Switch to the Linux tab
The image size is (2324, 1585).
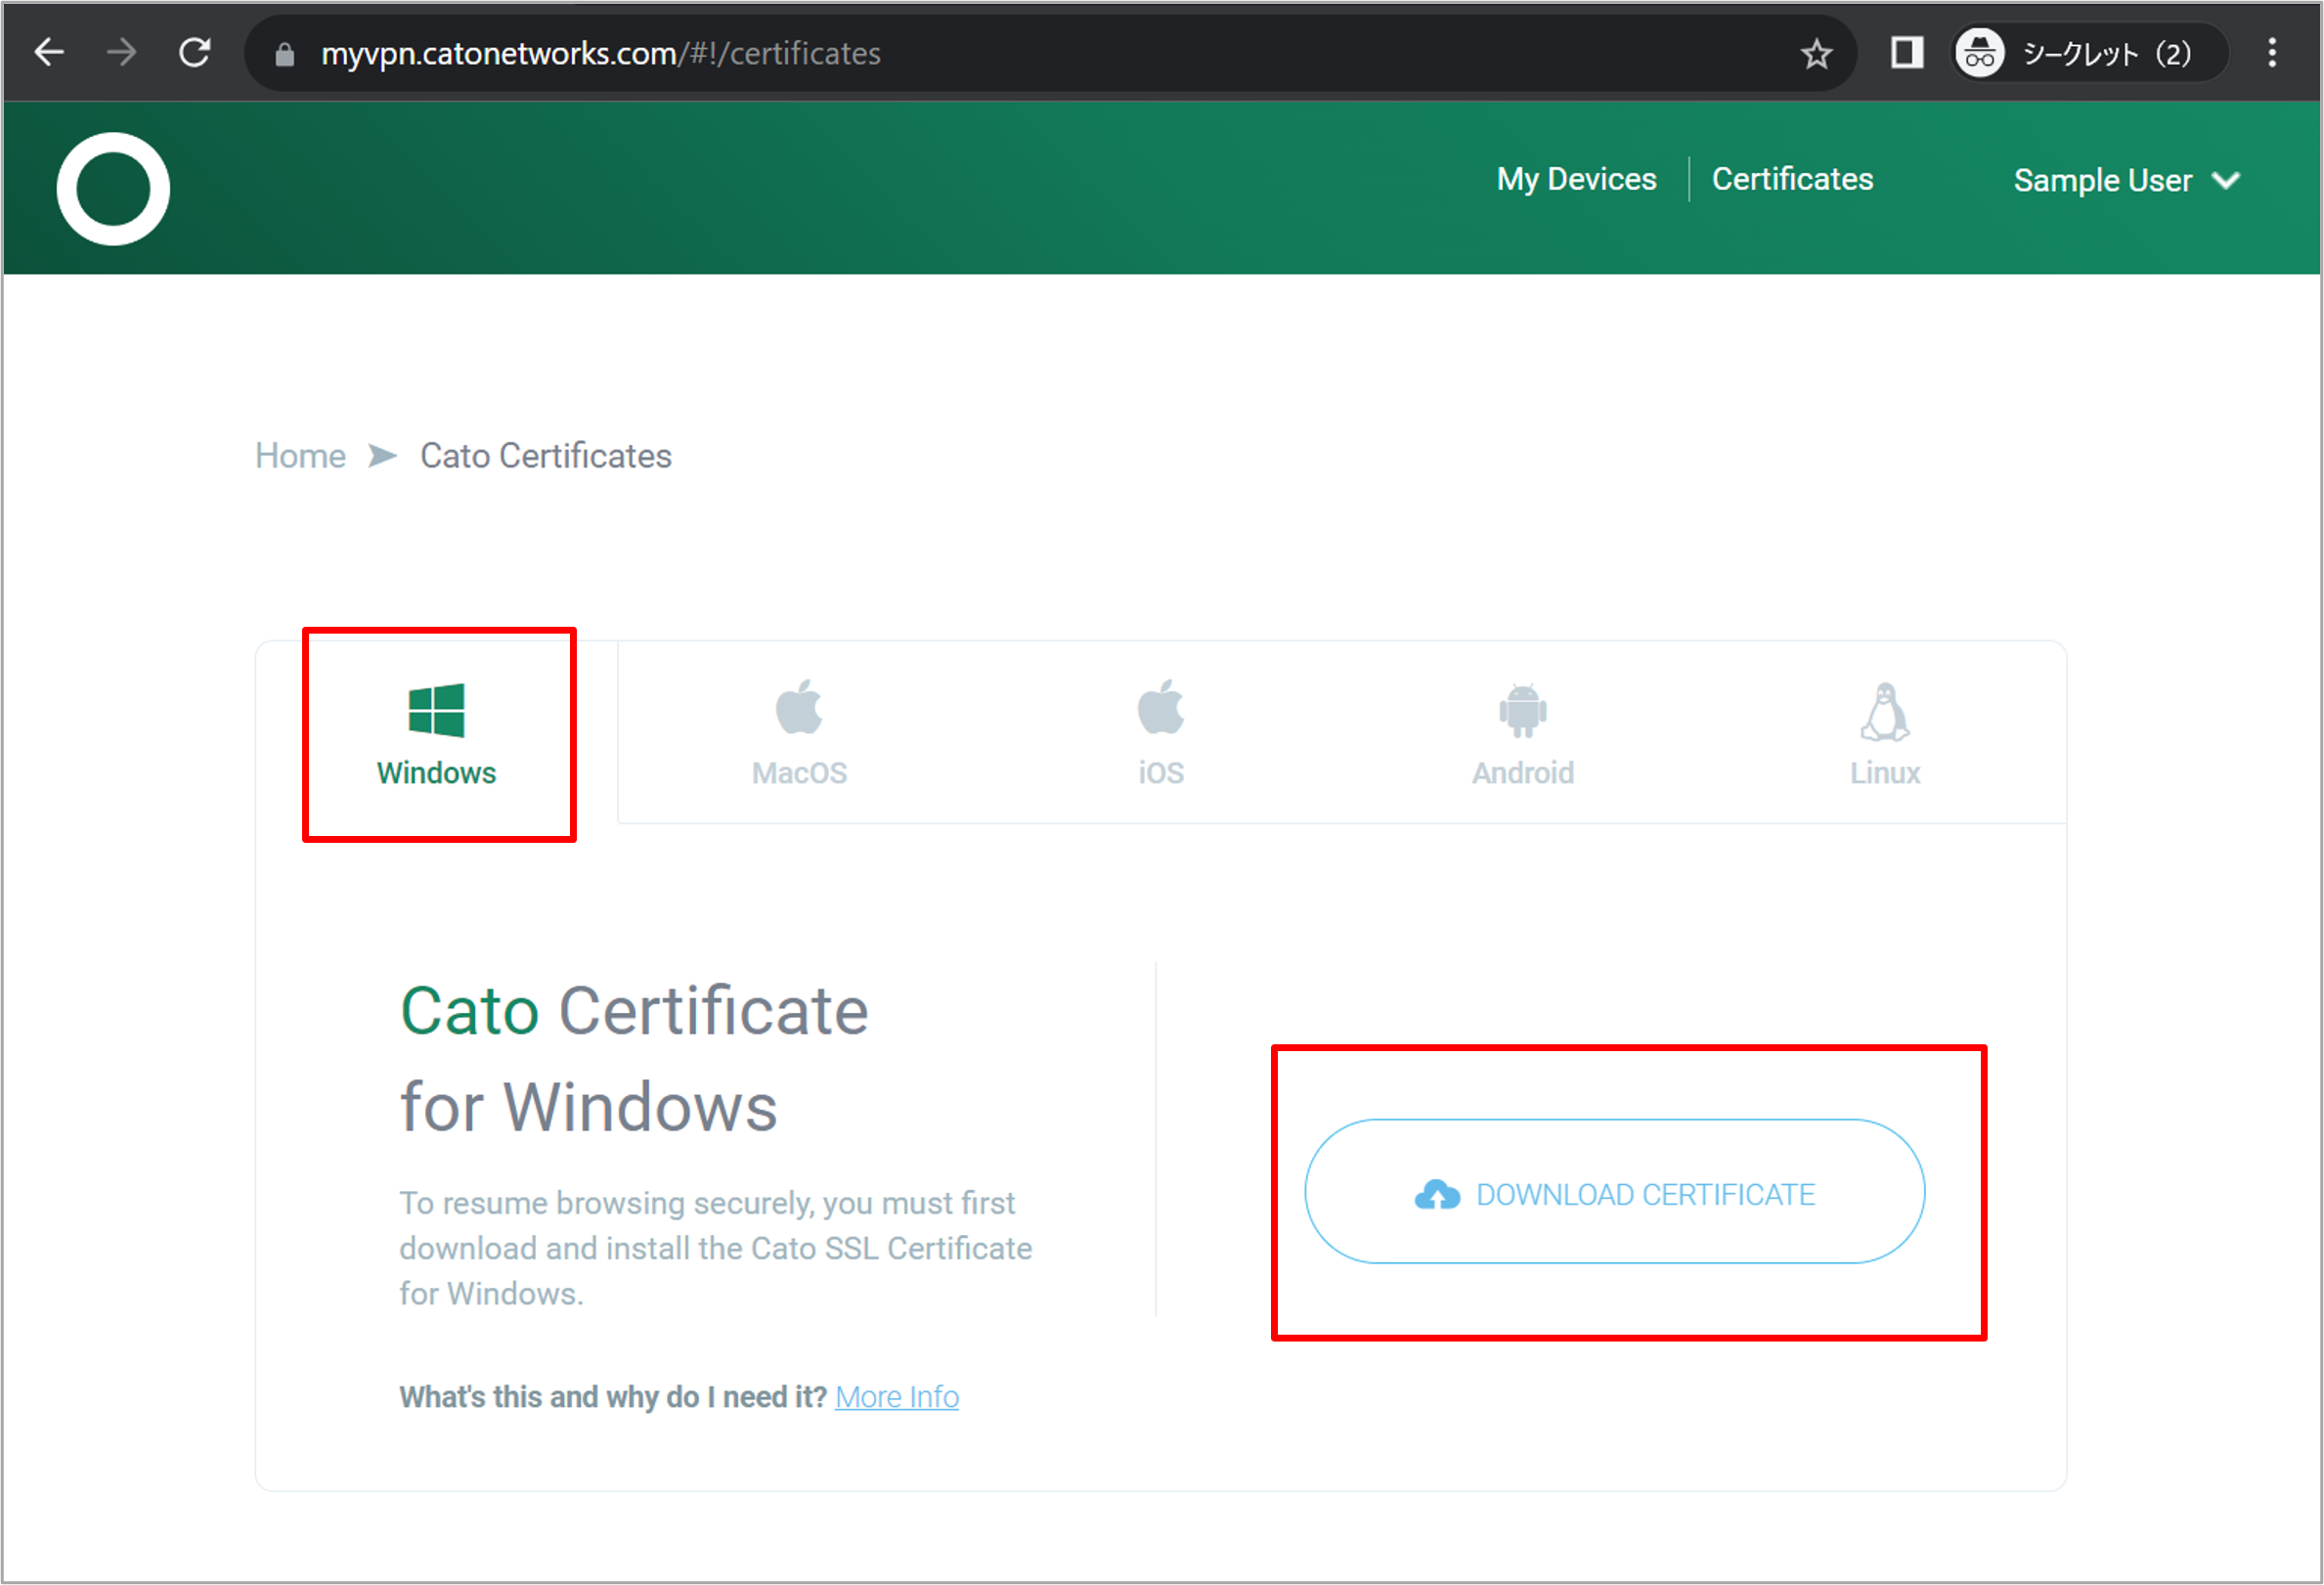1884,734
